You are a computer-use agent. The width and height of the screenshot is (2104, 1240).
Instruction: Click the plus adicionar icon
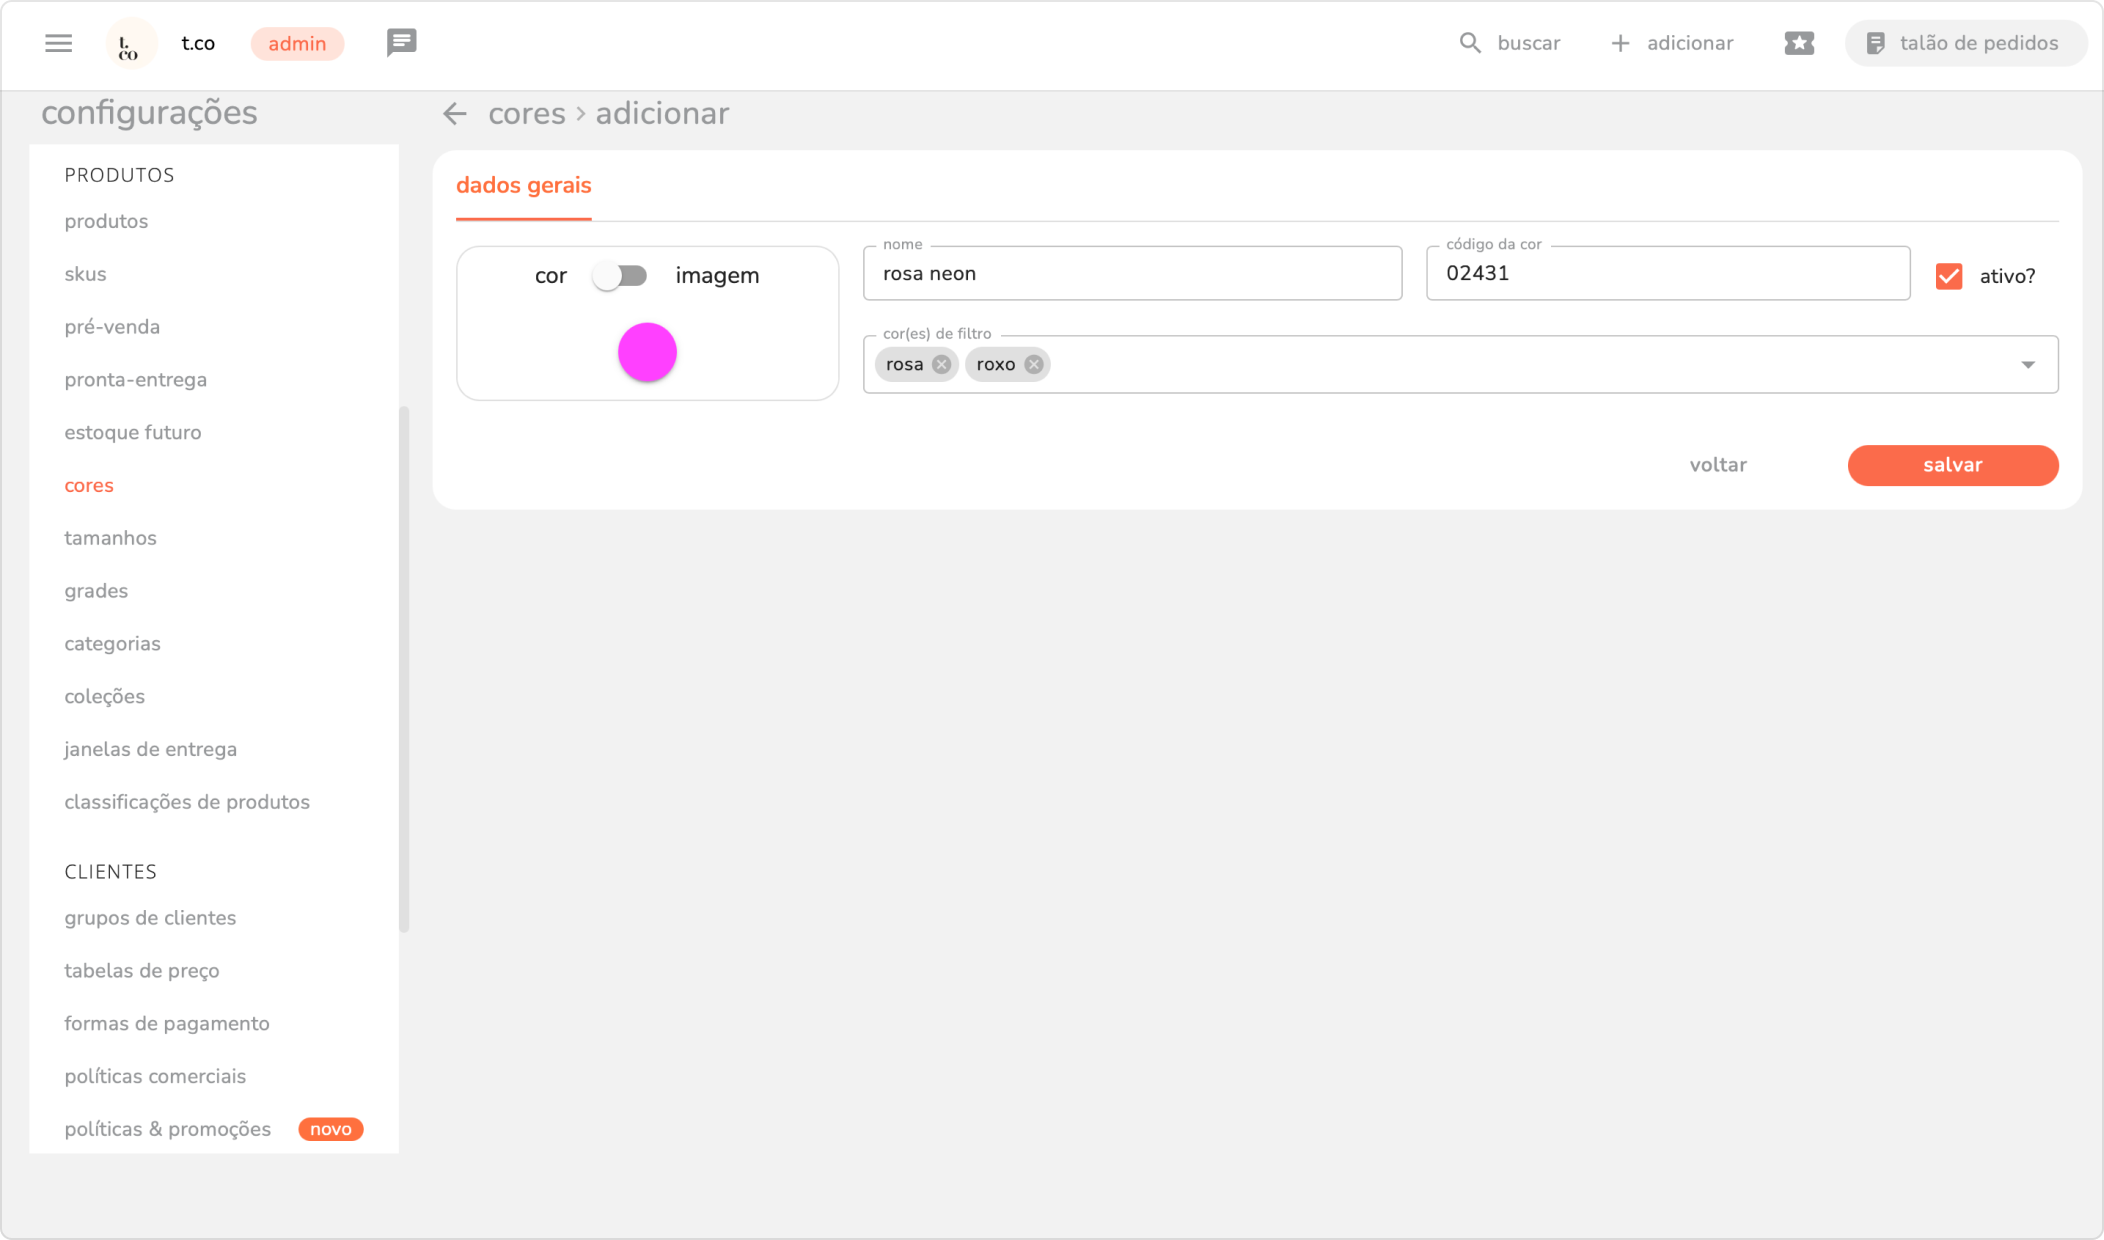pyautogui.click(x=1620, y=43)
